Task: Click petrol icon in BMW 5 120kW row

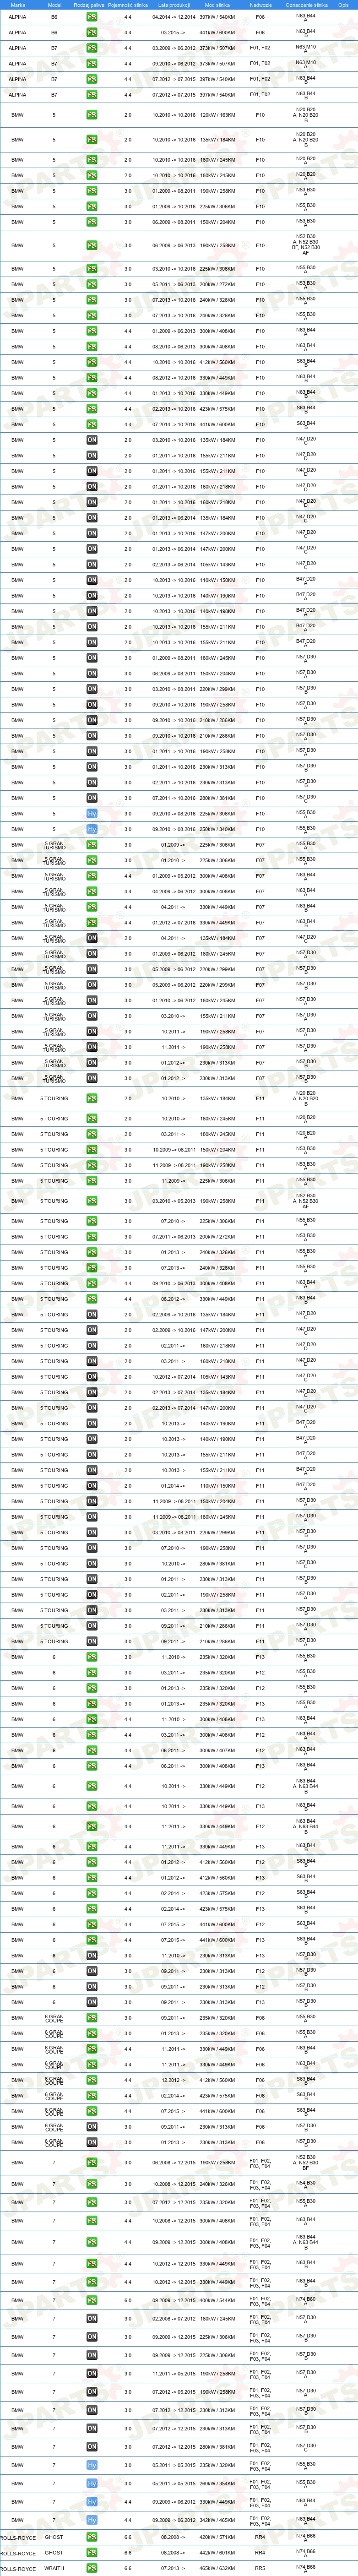Action: click(x=92, y=115)
